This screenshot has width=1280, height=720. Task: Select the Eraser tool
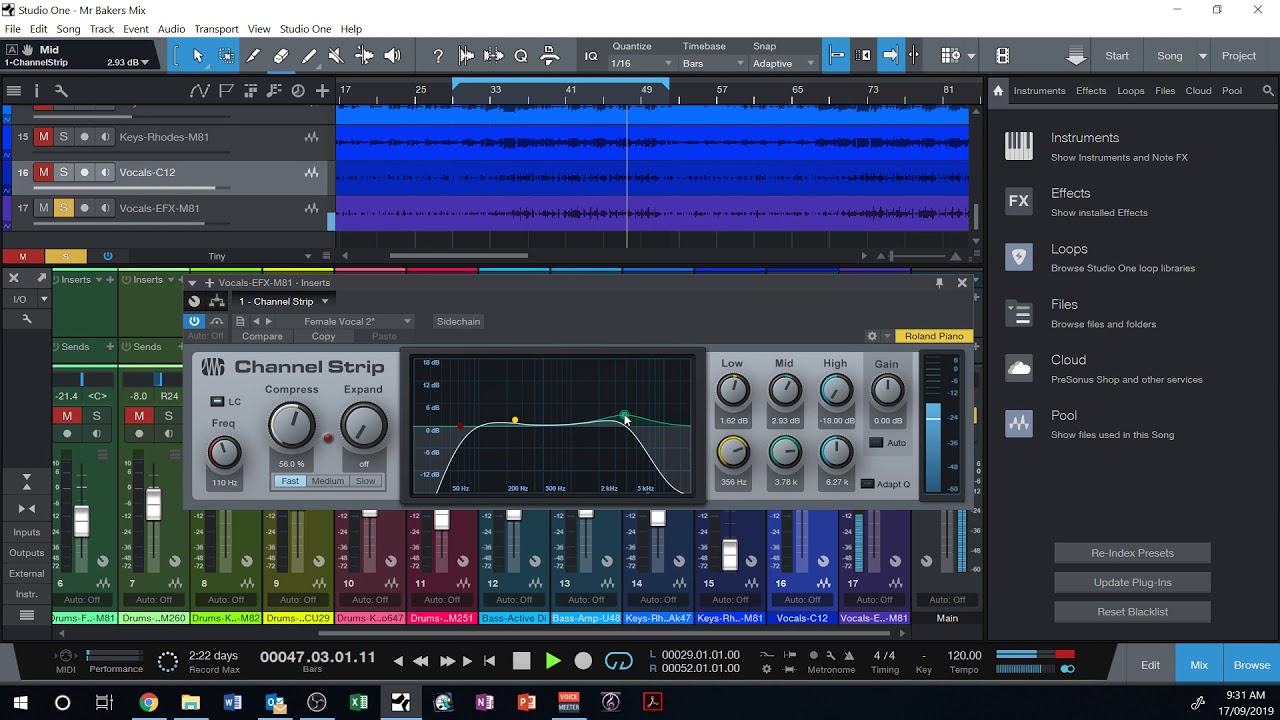[x=281, y=56]
